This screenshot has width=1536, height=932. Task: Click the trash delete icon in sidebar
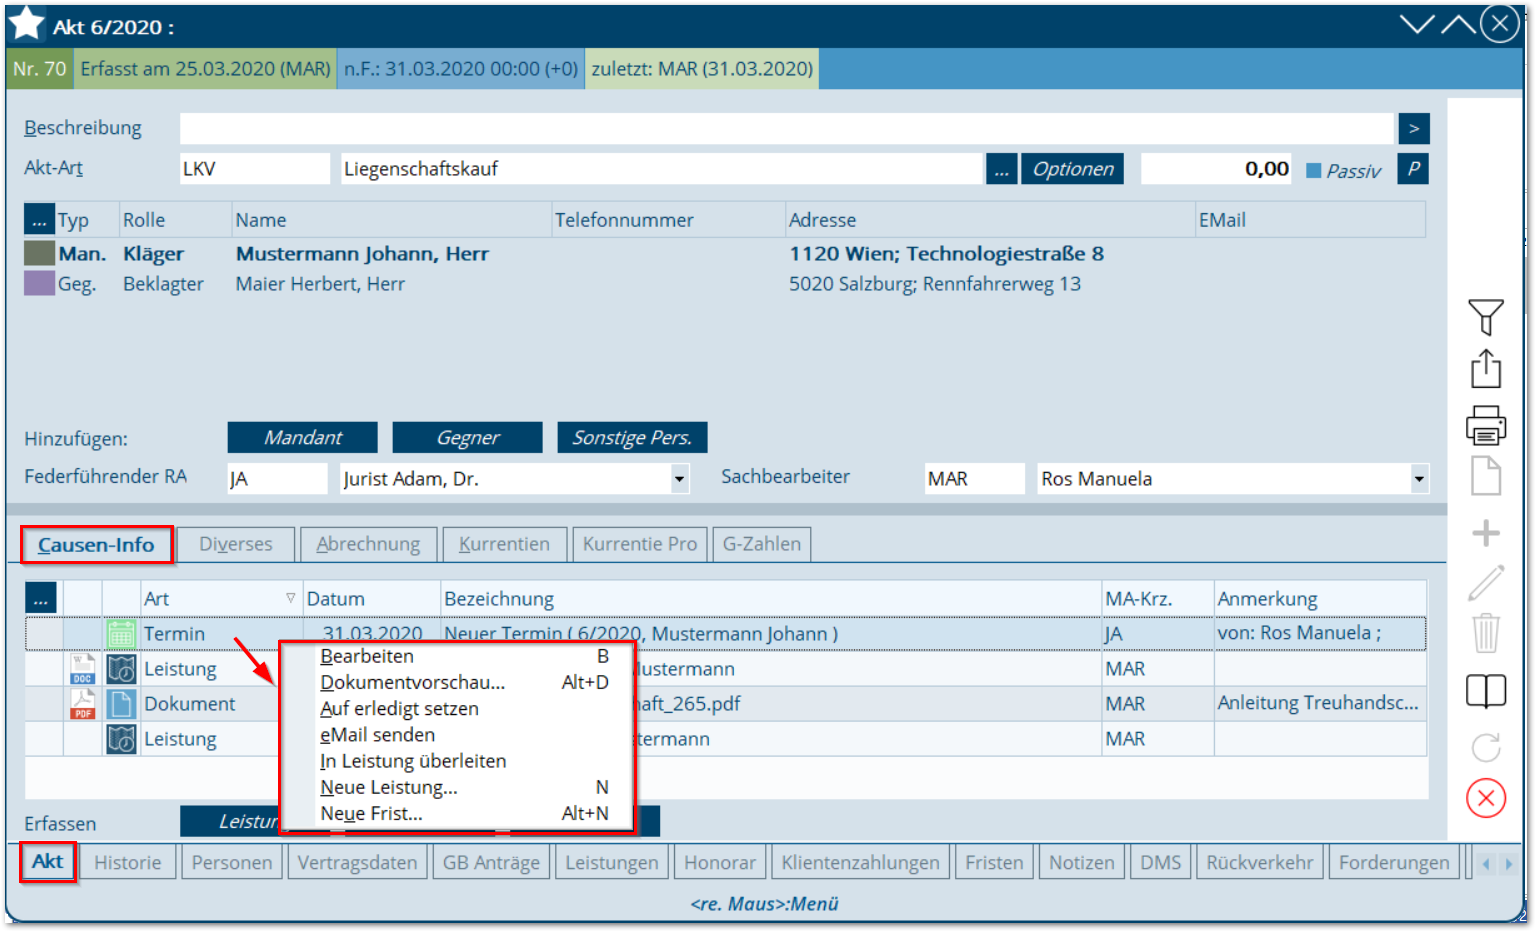click(1486, 633)
